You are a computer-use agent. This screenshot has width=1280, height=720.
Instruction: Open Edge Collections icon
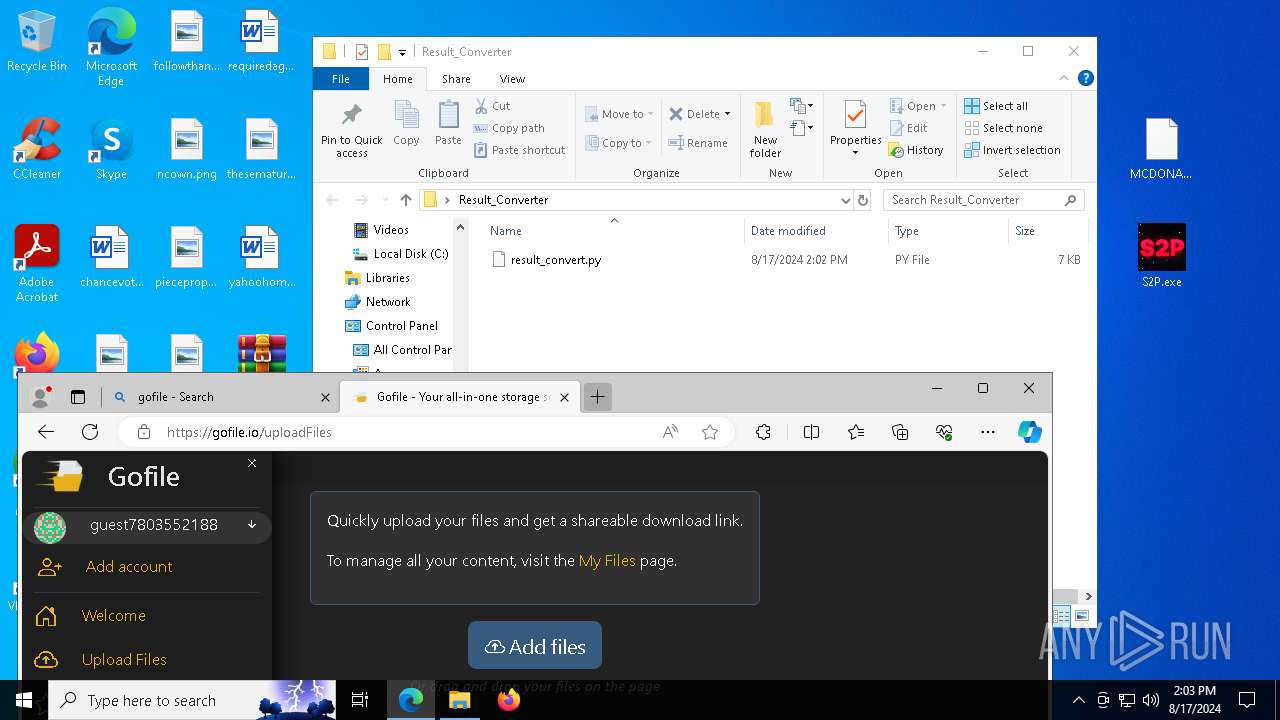click(900, 432)
